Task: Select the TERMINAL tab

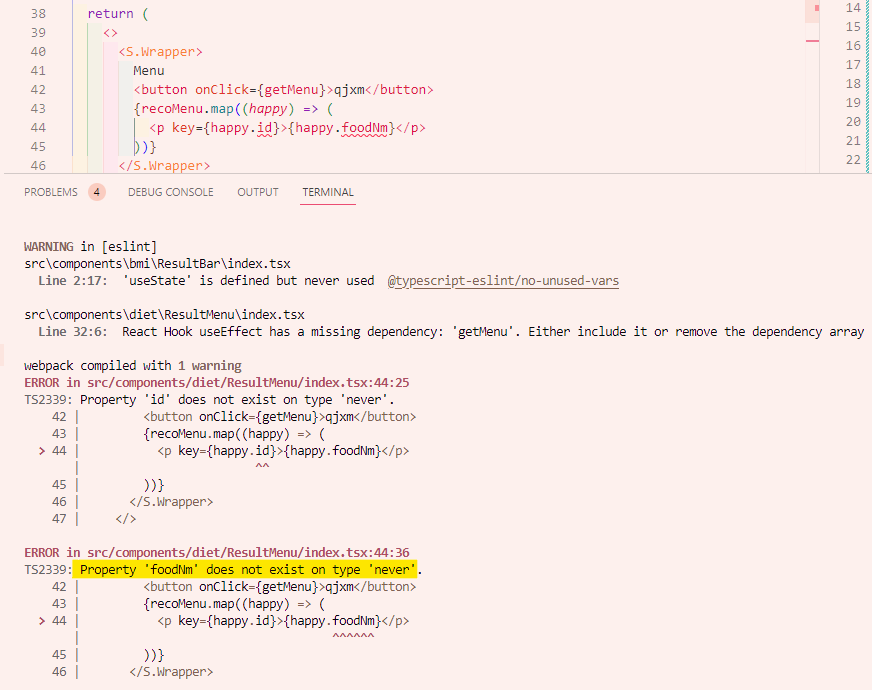Action: (328, 192)
